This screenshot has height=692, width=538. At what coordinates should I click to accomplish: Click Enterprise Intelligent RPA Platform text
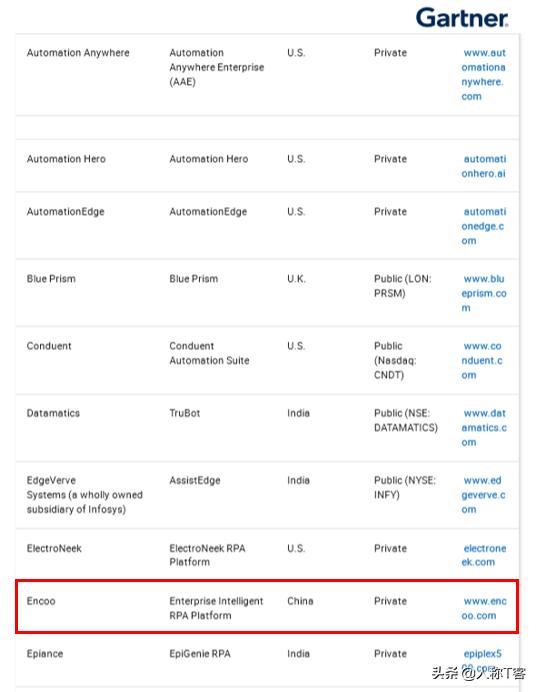click(x=216, y=608)
